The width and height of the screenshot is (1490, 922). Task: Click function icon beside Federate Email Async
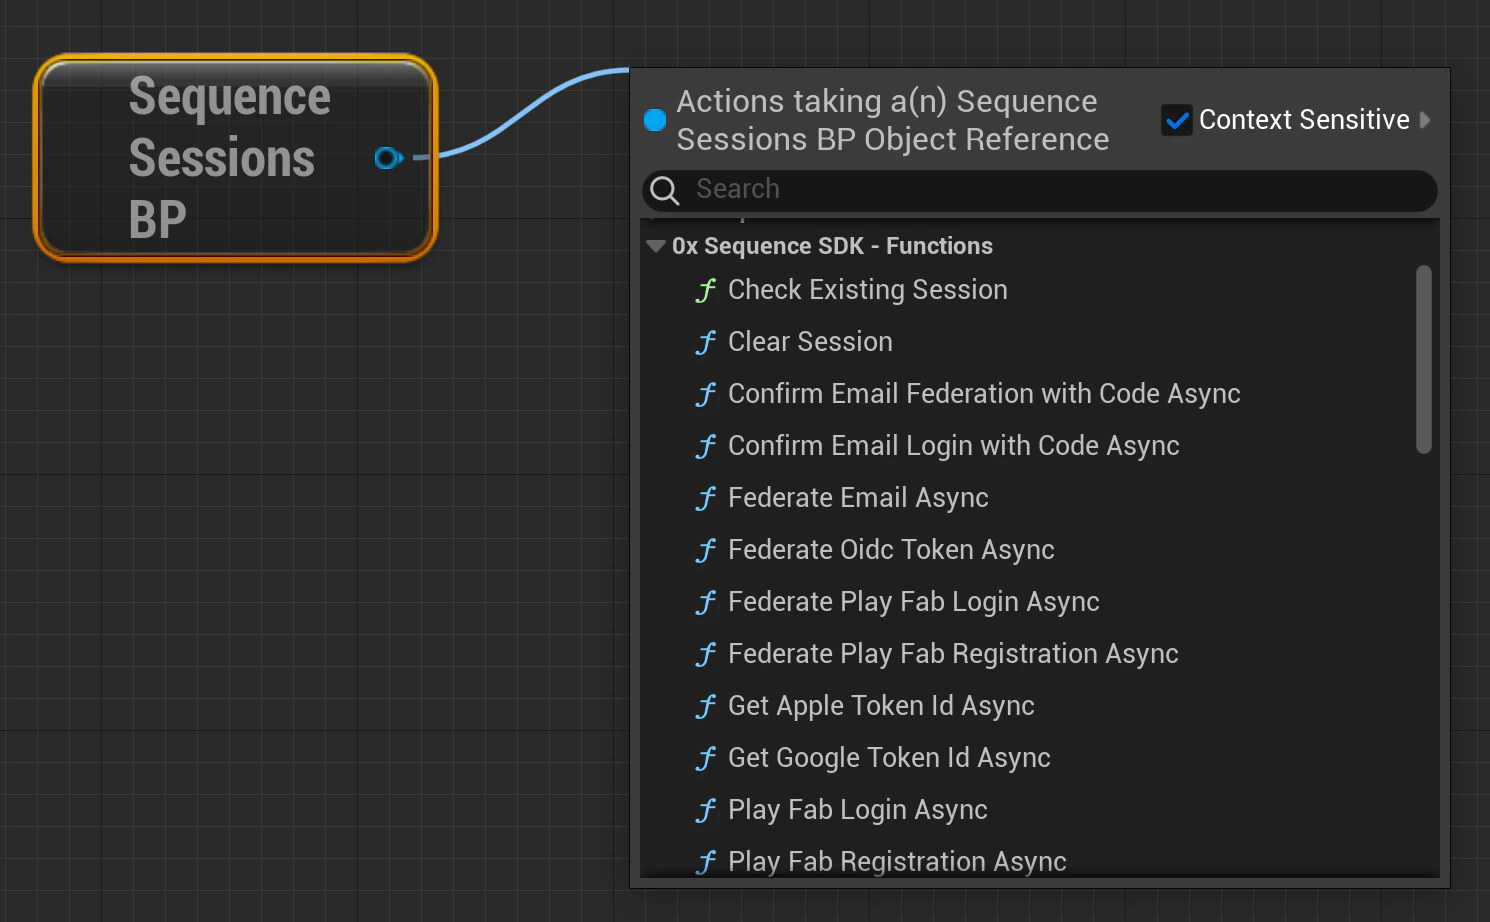pos(706,498)
